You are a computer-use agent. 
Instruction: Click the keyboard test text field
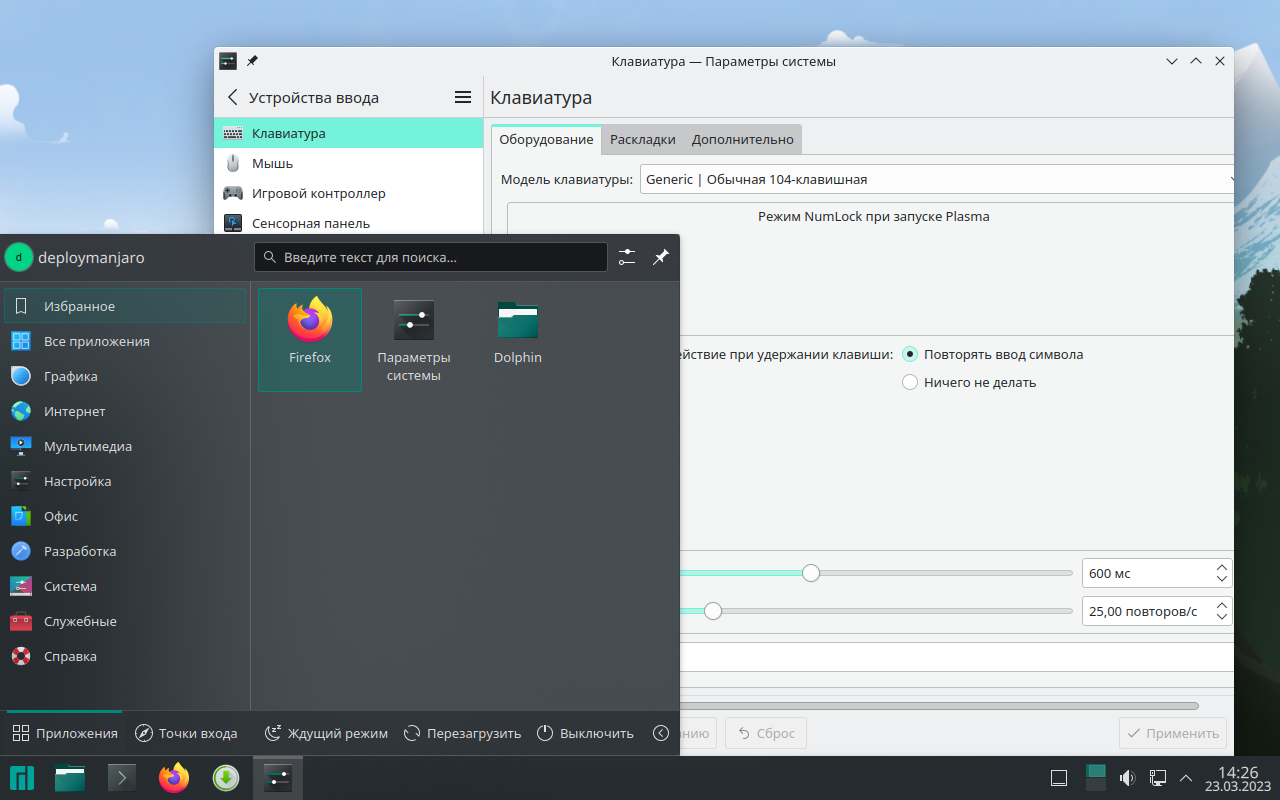tap(956, 657)
